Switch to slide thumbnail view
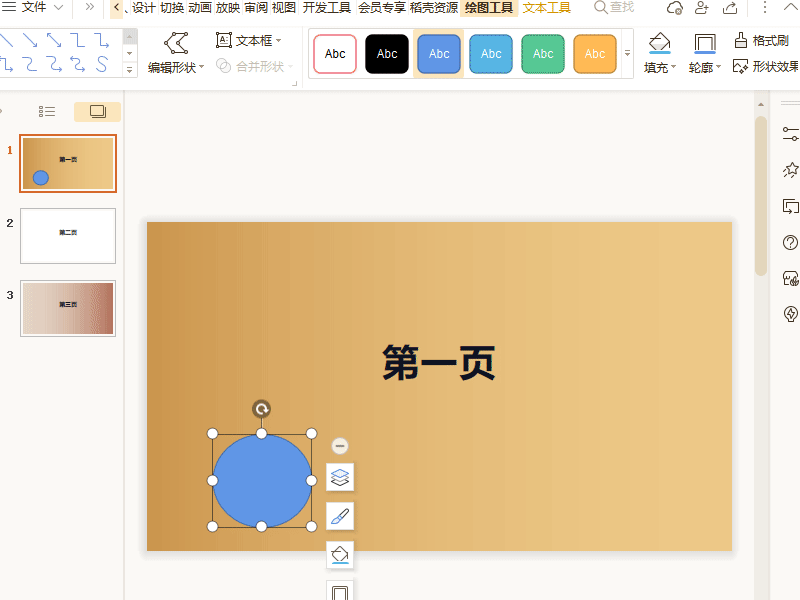The width and height of the screenshot is (800, 600). tap(97, 112)
